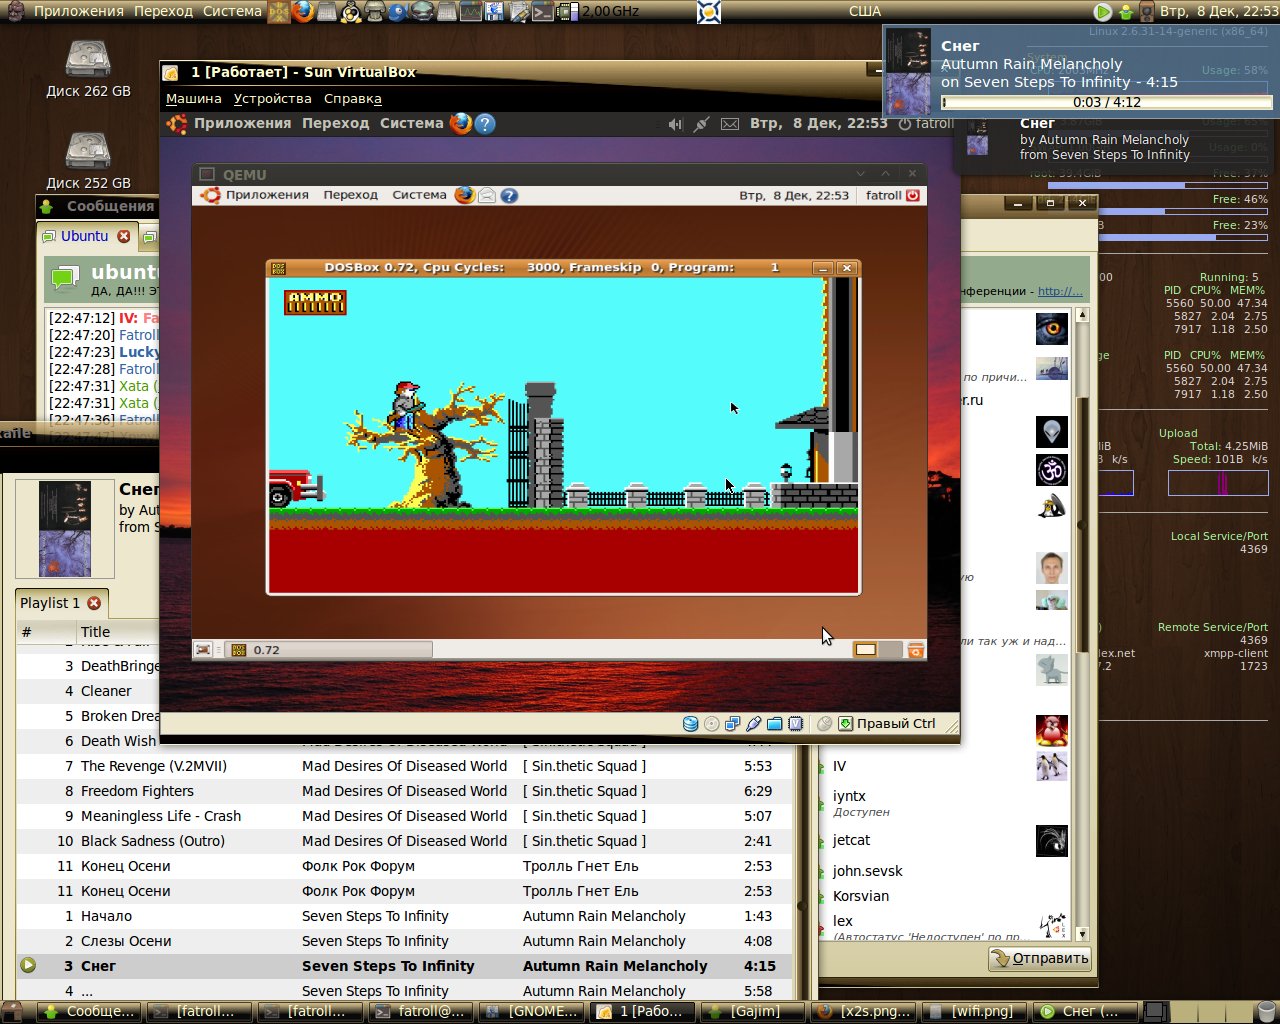Screen dimensions: 1280x1024
Task: Click VirtualBox USB devices indicator
Action: point(753,724)
